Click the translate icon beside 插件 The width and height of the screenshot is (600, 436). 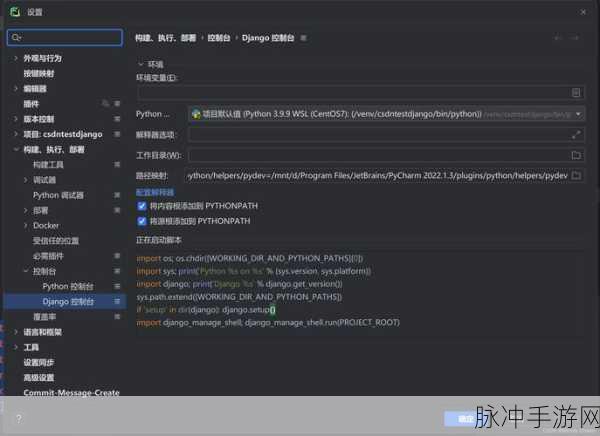point(106,103)
